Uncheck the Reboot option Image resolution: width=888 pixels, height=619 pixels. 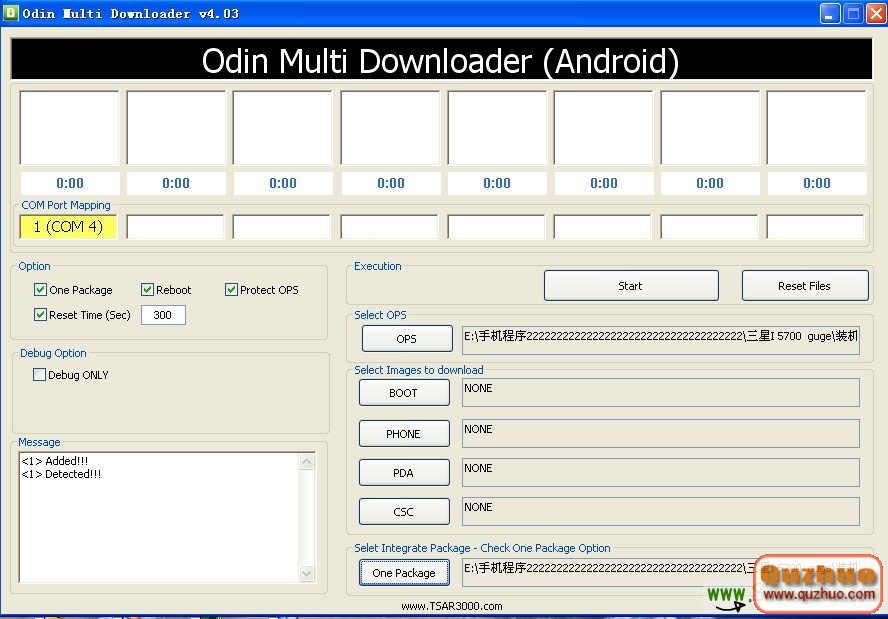147,290
